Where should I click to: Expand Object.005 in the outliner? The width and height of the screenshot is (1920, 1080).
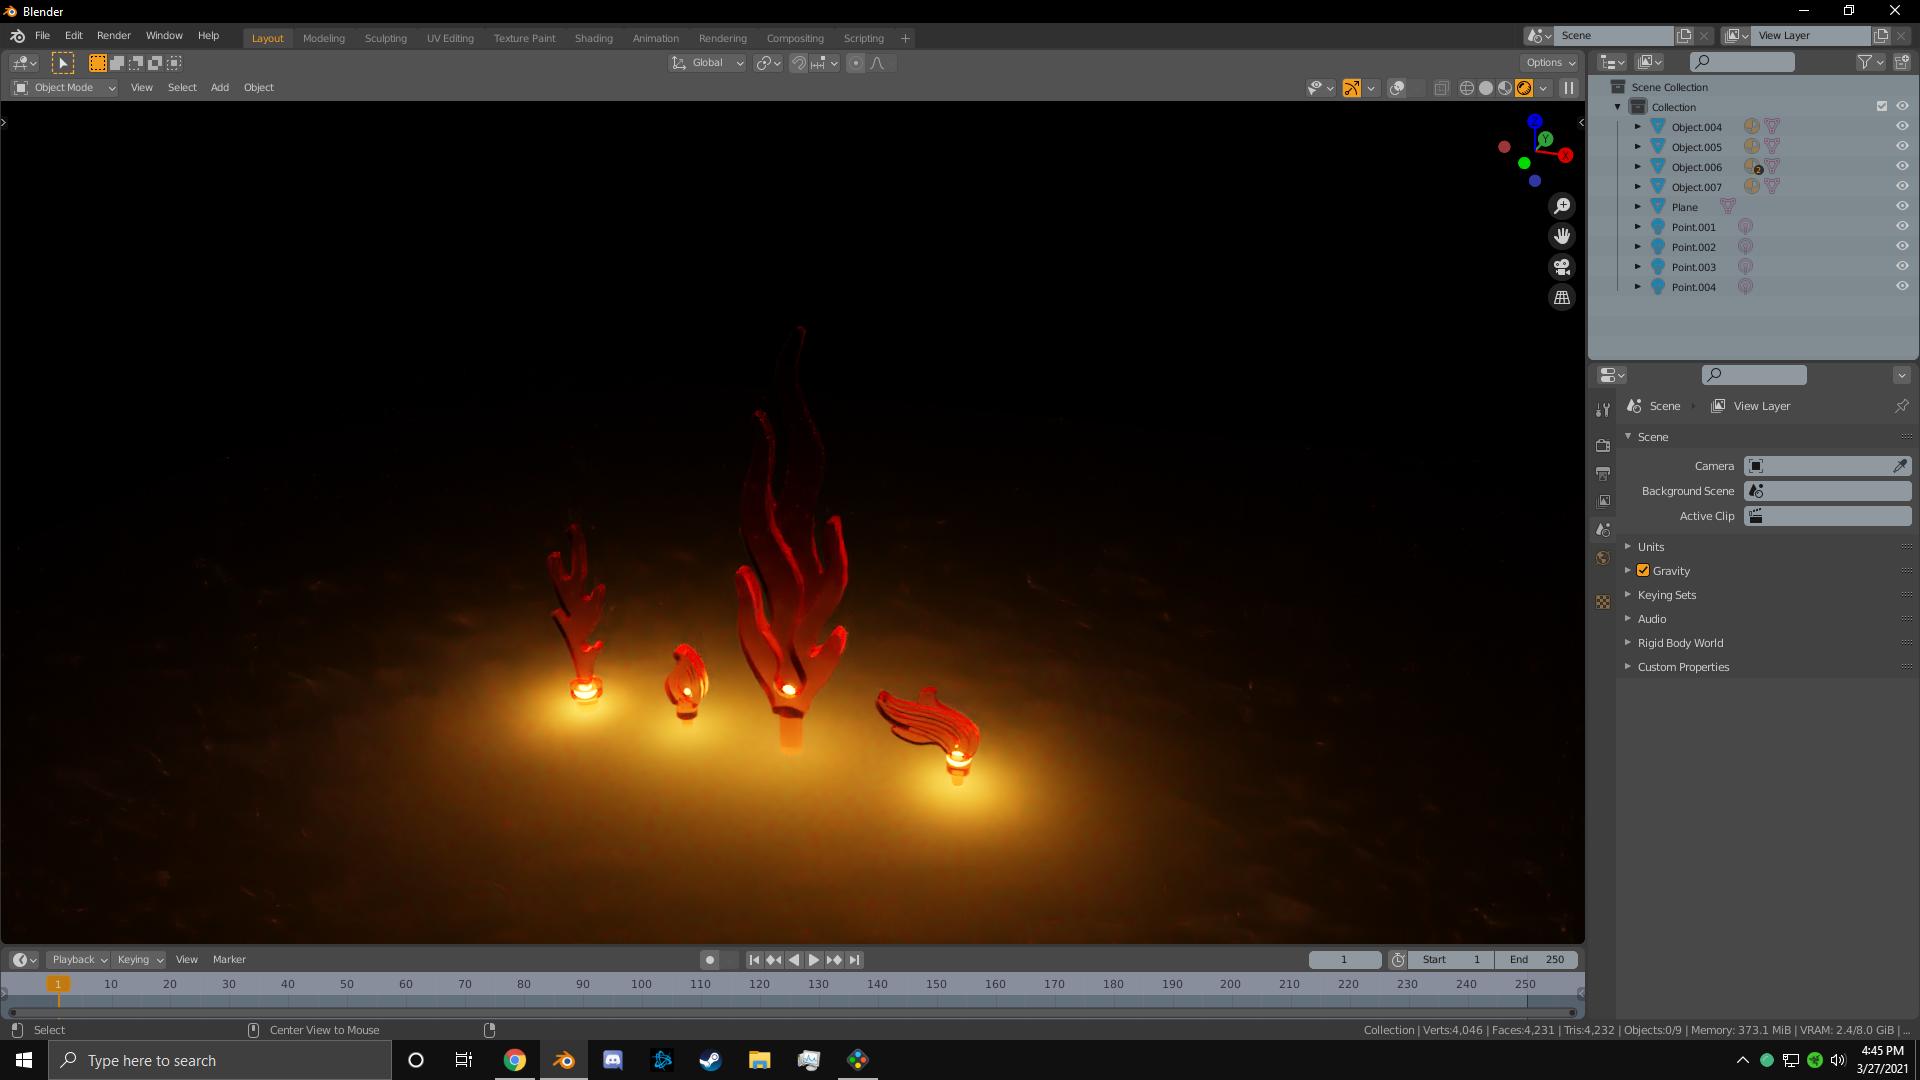1637,147
